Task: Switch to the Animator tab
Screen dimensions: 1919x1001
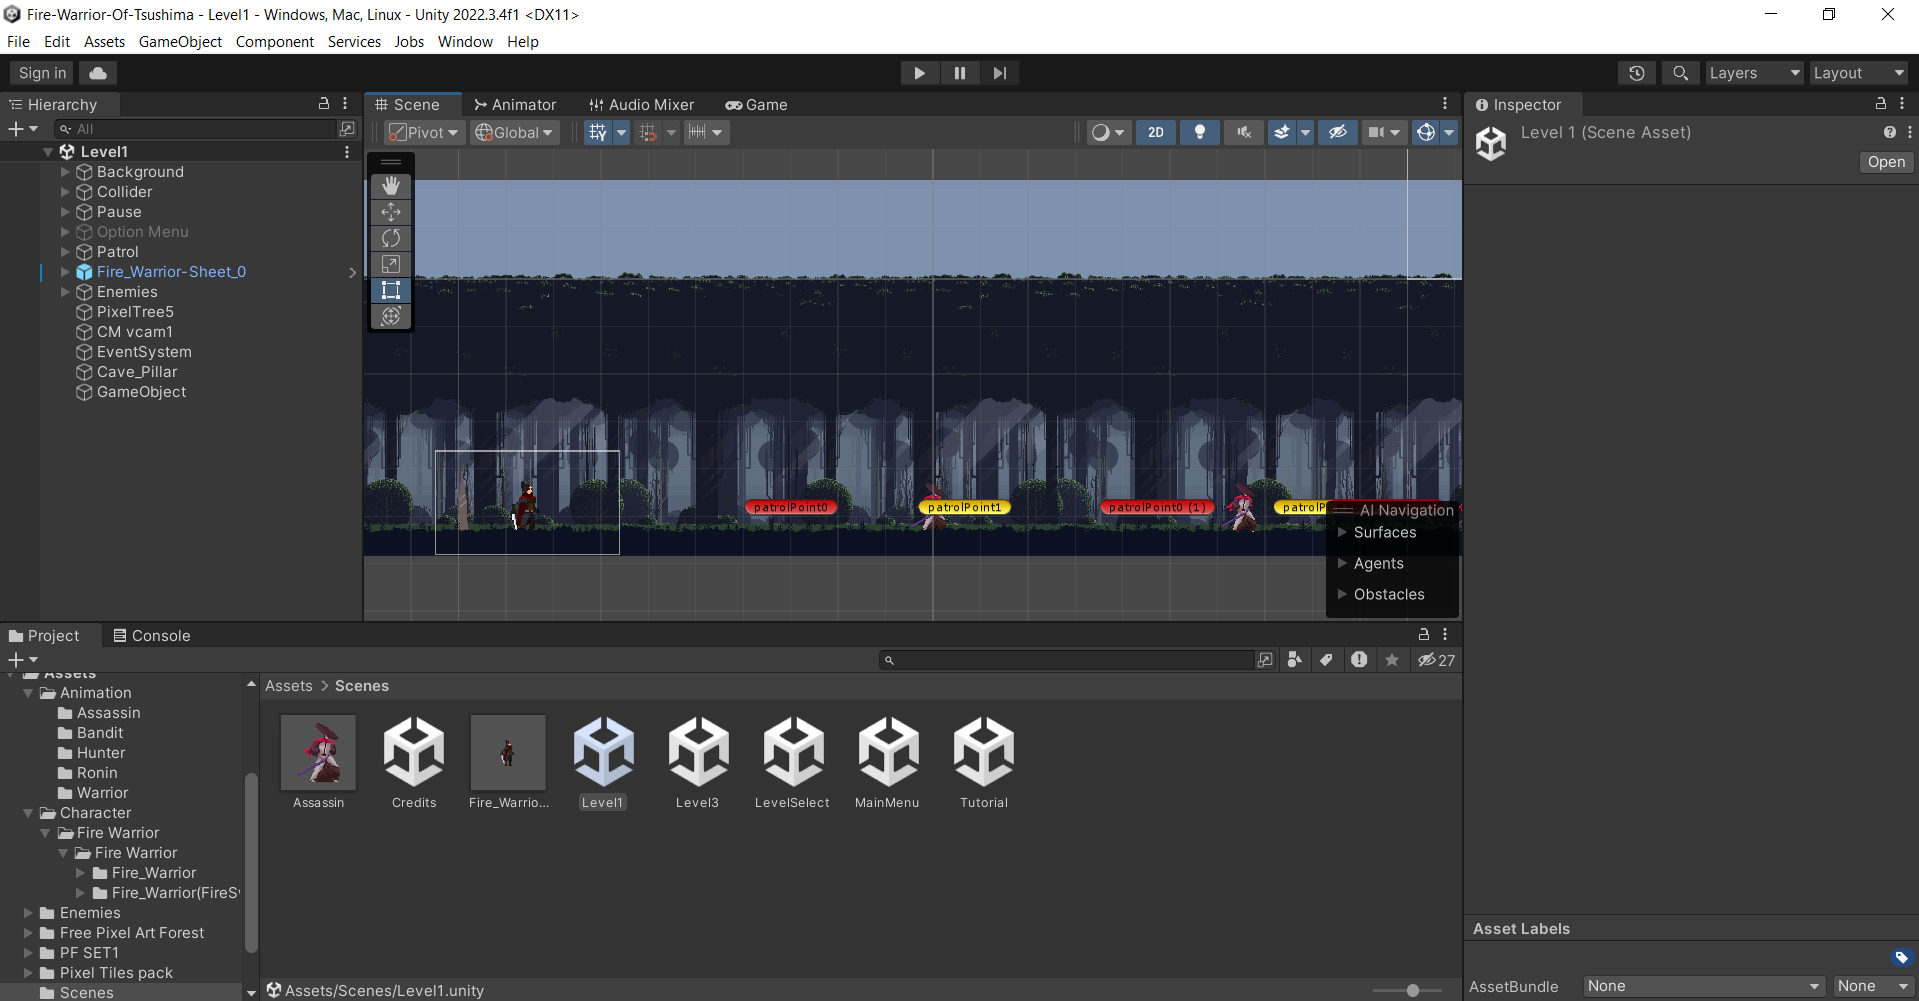Action: 515,105
